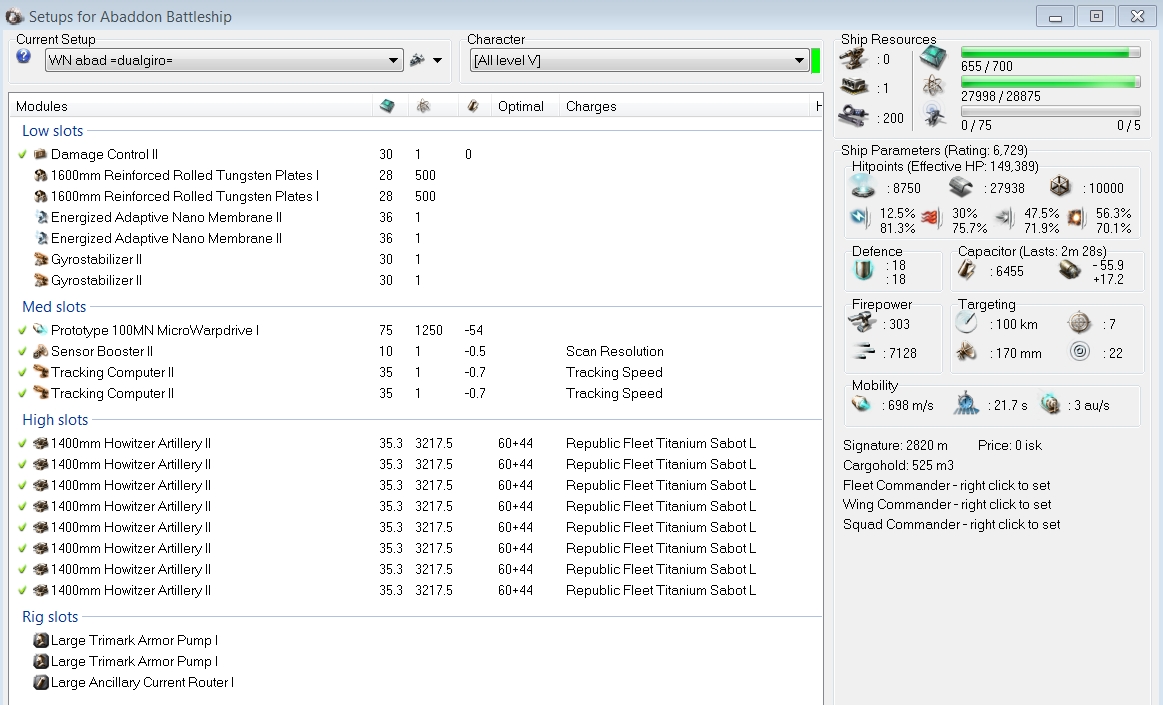Toggle the Prototype 100MN MicroWarpdrive I checkmark
The width and height of the screenshot is (1163, 705).
point(22,330)
